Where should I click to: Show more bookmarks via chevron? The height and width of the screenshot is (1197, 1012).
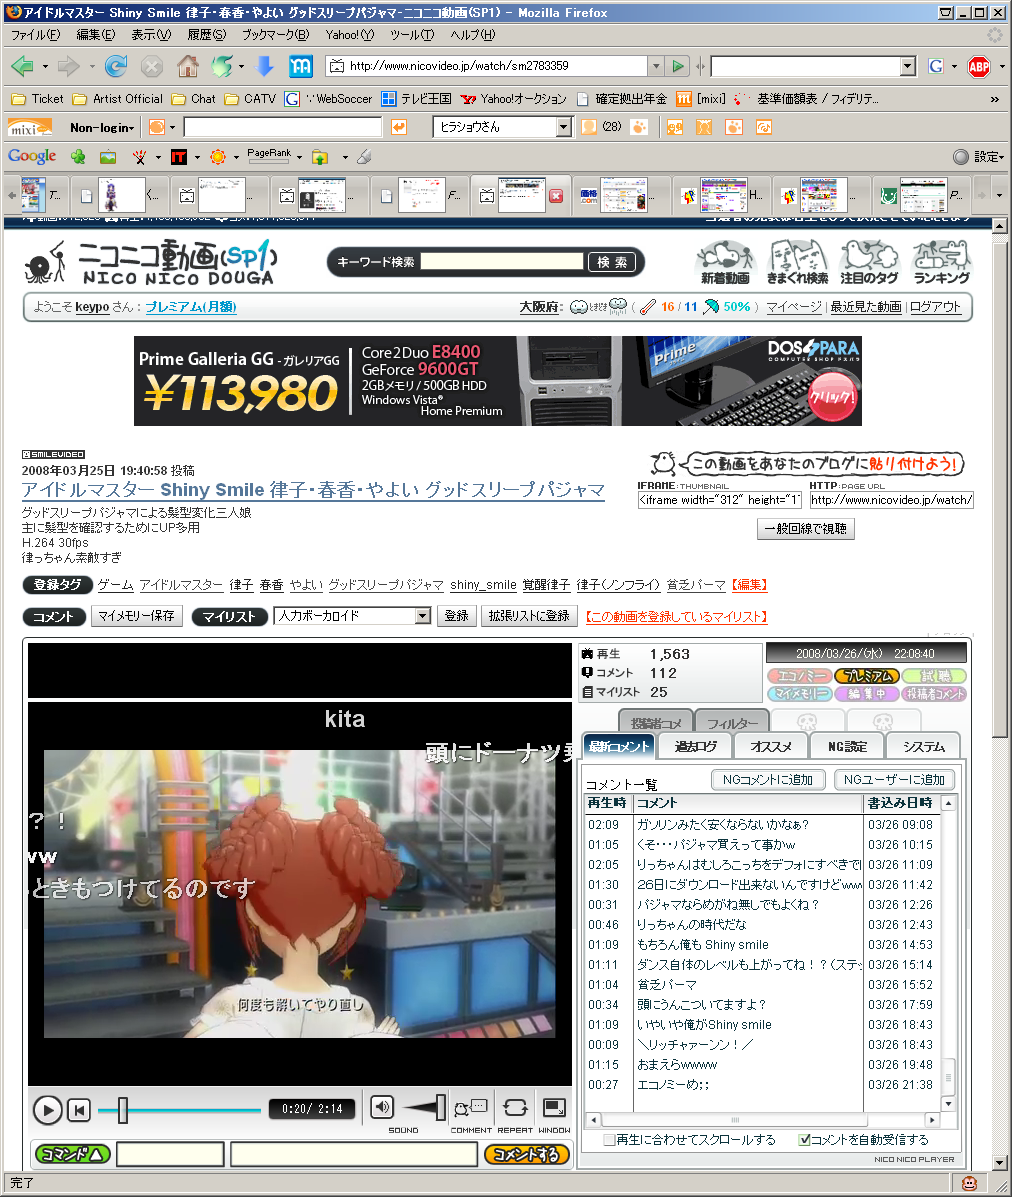994,99
